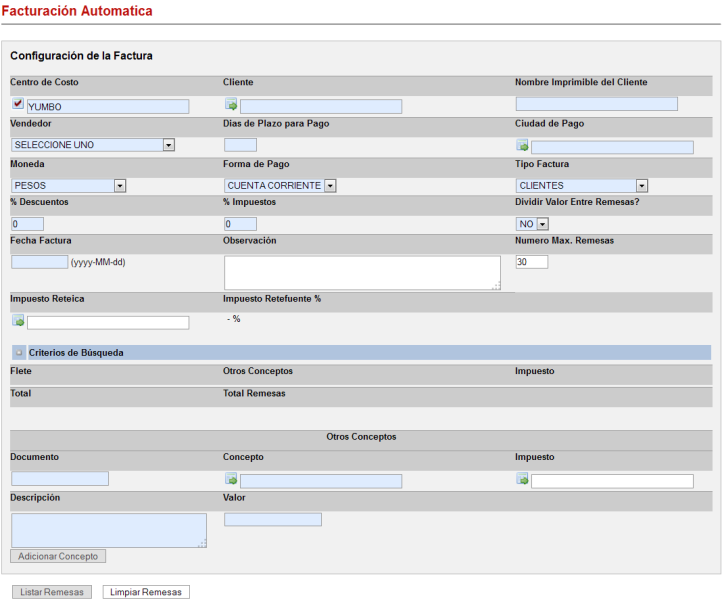Click the Criterios de Búsqueda bullet icon

[x=18, y=353]
